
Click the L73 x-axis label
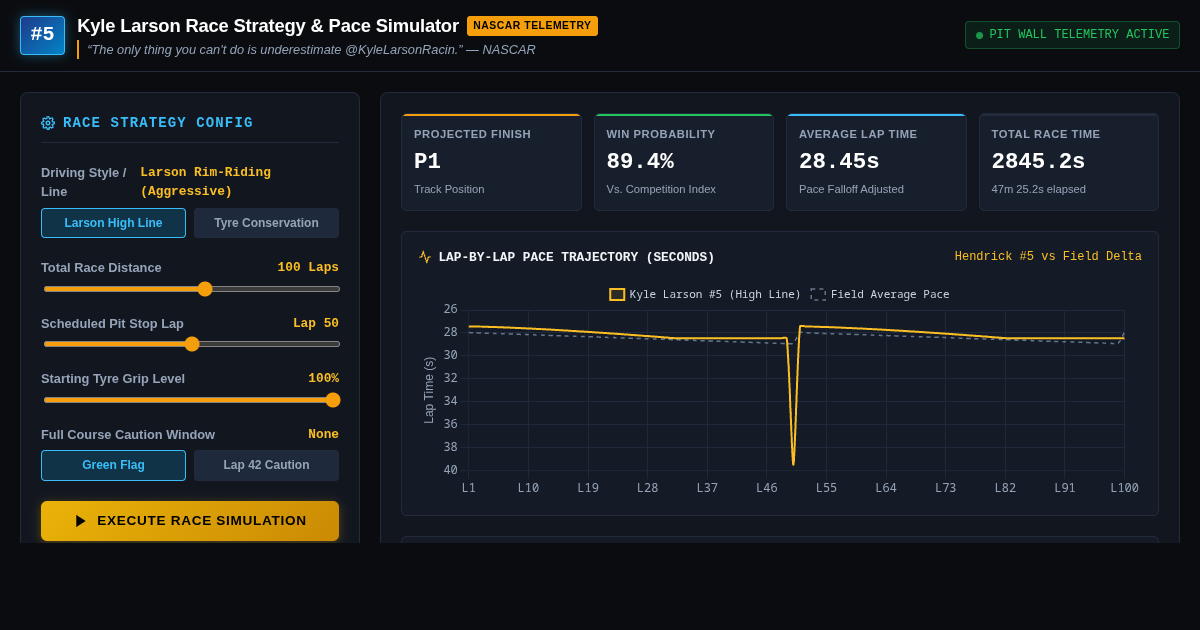pos(945,488)
